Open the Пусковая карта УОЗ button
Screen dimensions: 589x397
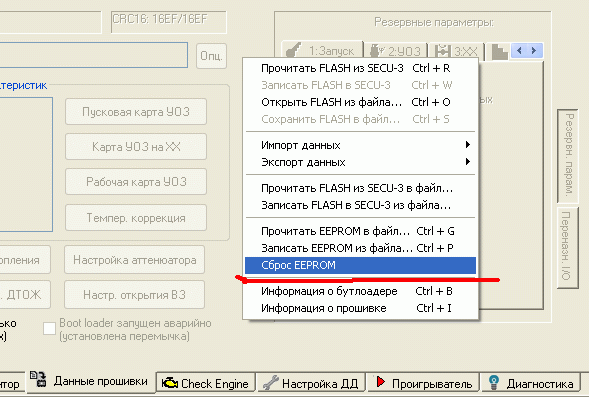pyautogui.click(x=136, y=112)
